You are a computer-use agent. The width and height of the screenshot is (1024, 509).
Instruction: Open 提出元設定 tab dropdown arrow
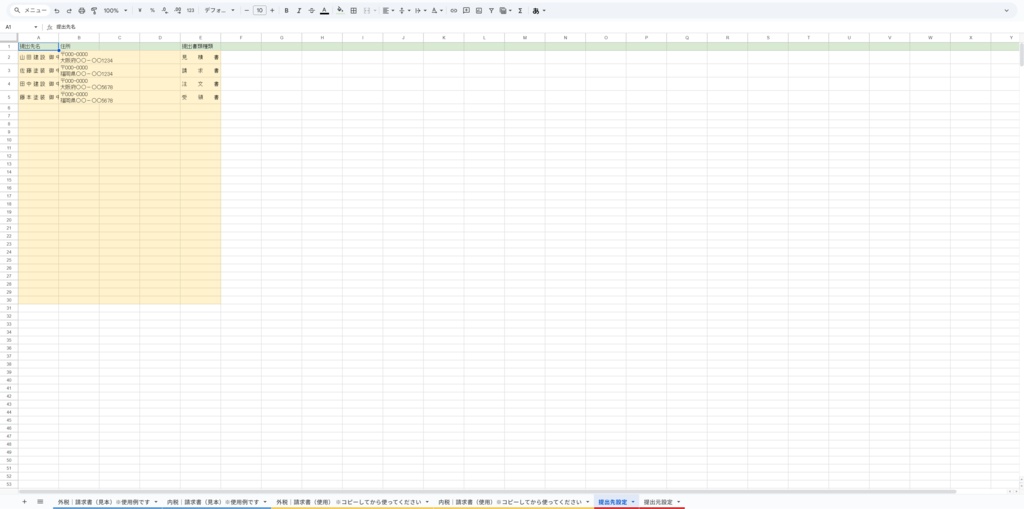[x=679, y=502]
